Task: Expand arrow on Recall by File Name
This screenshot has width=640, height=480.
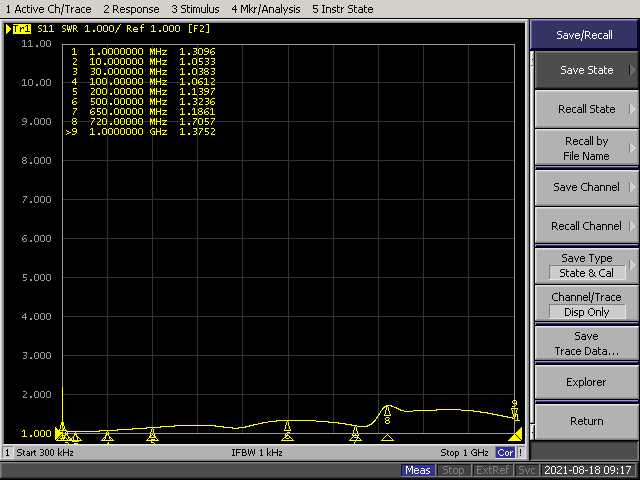Action: (632, 148)
